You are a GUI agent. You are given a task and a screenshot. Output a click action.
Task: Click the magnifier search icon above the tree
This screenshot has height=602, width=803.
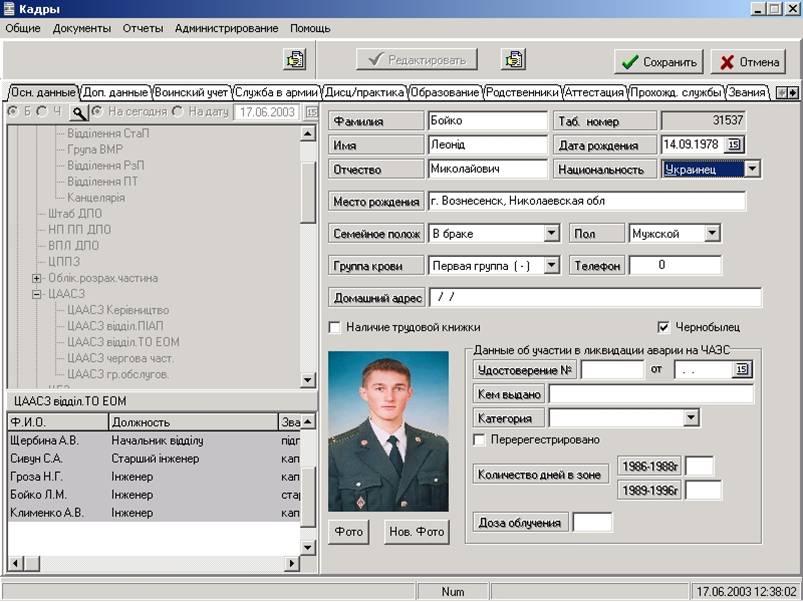point(79,112)
